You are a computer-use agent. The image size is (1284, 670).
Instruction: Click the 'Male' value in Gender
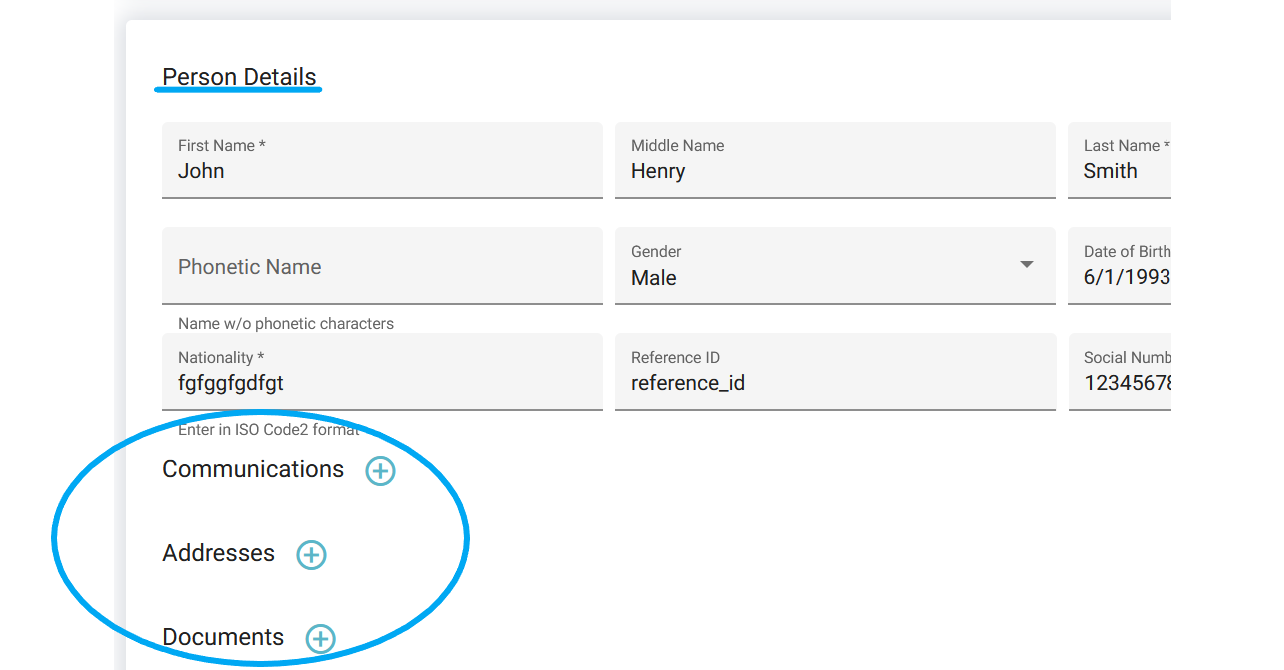click(654, 278)
